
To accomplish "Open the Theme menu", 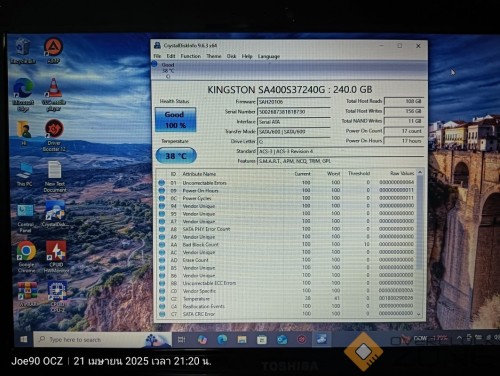I will coord(214,56).
